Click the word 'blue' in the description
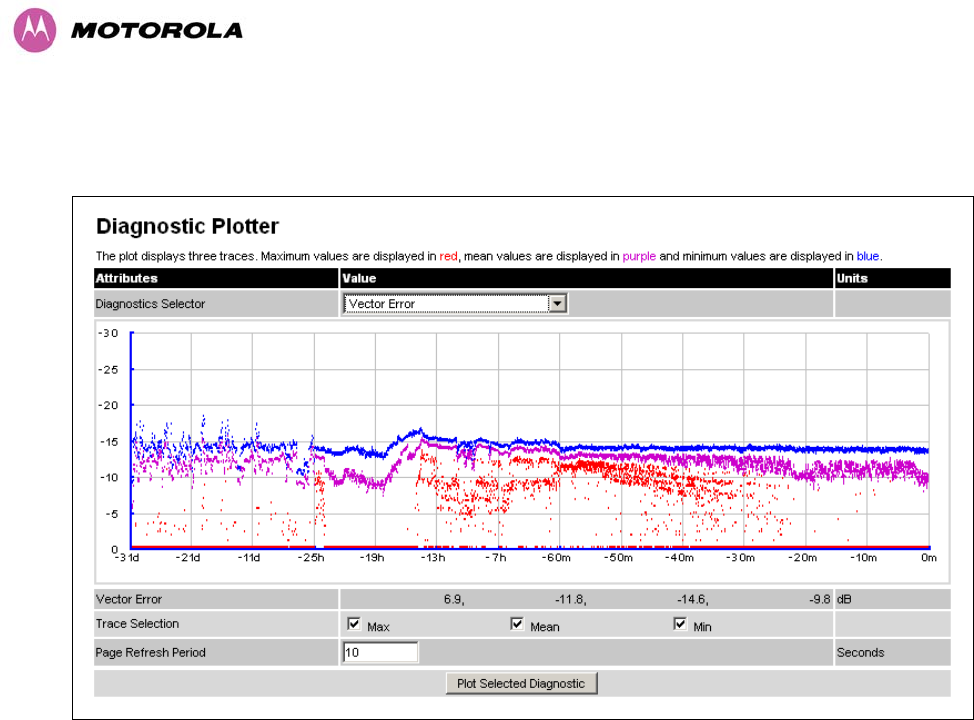This screenshot has width=974, height=720. [x=867, y=256]
